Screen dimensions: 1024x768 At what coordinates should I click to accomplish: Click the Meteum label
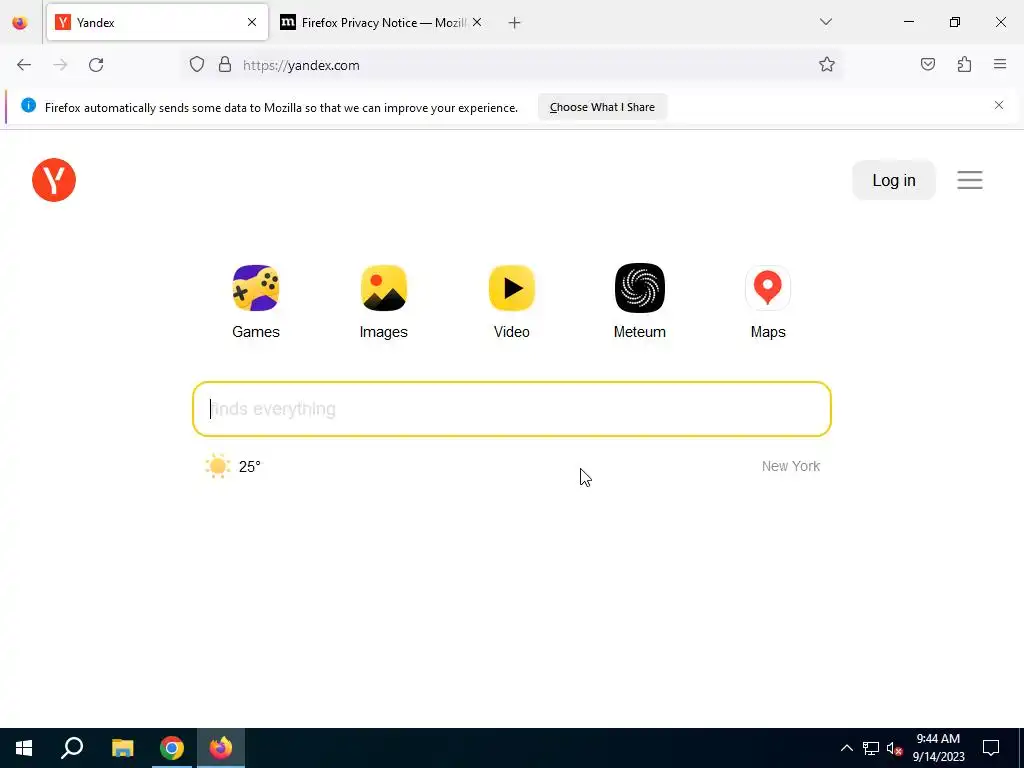point(639,332)
